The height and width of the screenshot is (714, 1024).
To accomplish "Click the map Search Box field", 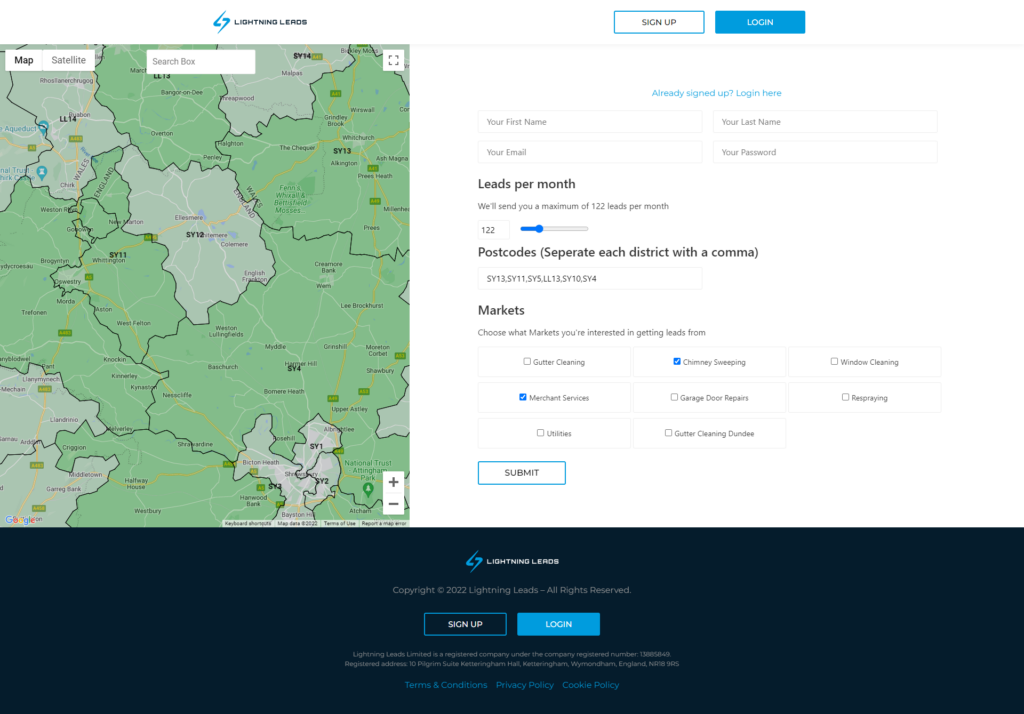I will (x=200, y=62).
